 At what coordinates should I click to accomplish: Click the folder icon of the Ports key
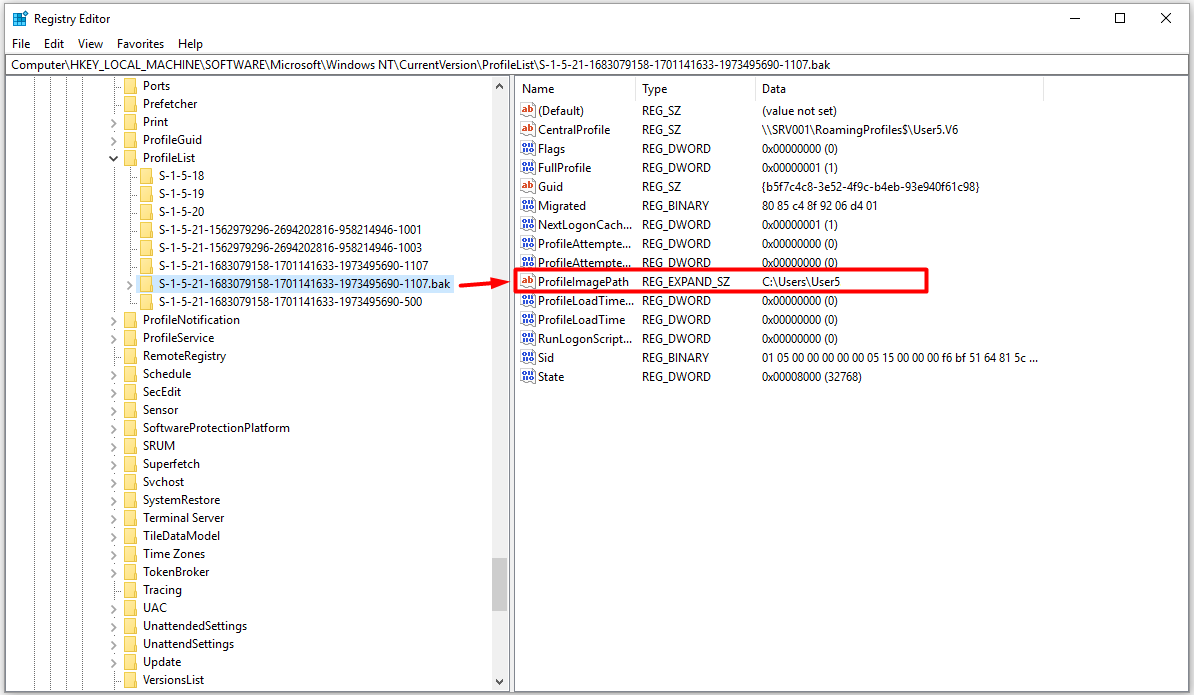130,86
